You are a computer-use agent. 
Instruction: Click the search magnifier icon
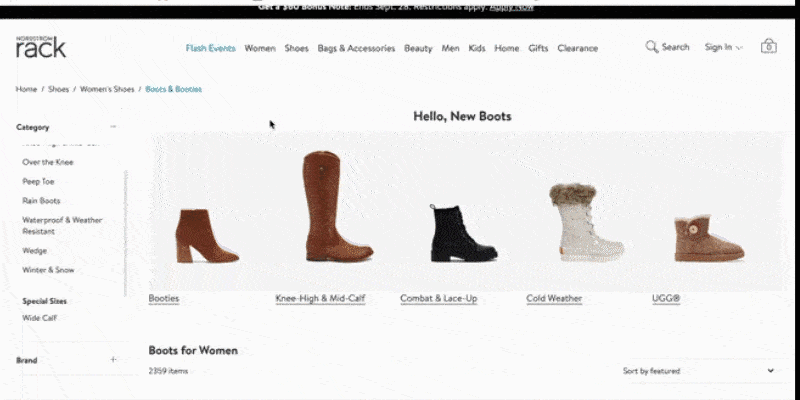click(651, 47)
